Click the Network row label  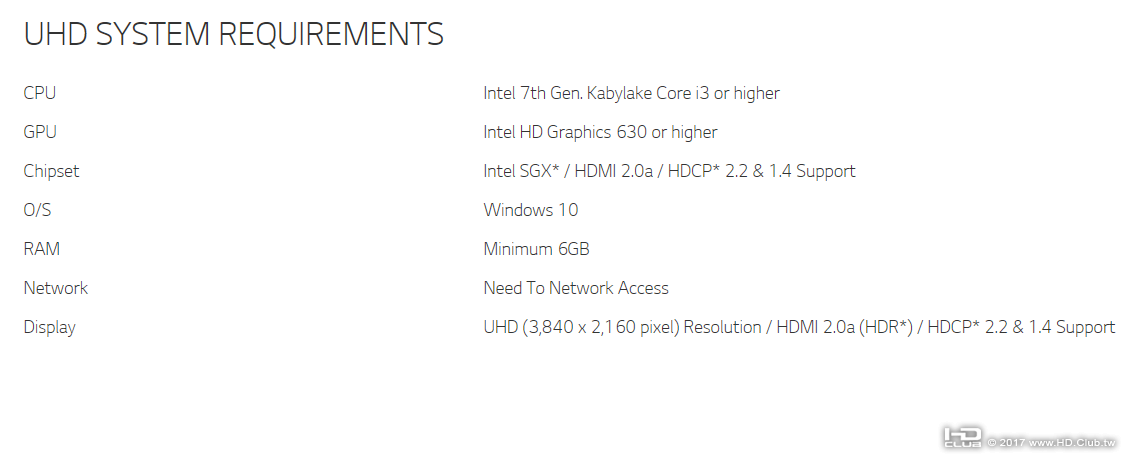(x=56, y=288)
